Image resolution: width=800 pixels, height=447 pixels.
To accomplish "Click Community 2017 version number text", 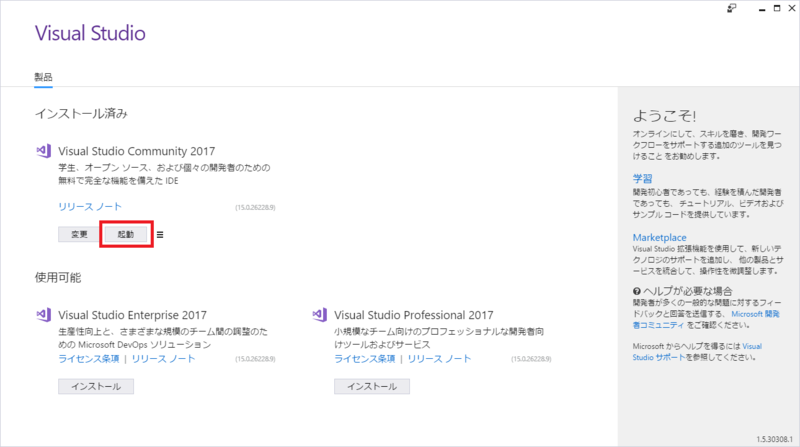I will pos(255,208).
